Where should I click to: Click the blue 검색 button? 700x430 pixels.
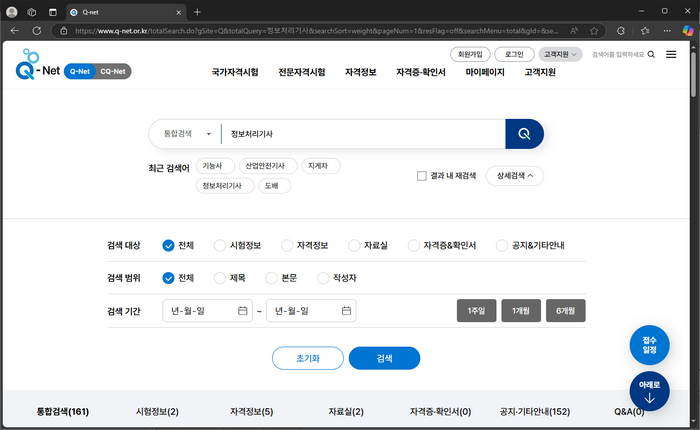pos(384,358)
